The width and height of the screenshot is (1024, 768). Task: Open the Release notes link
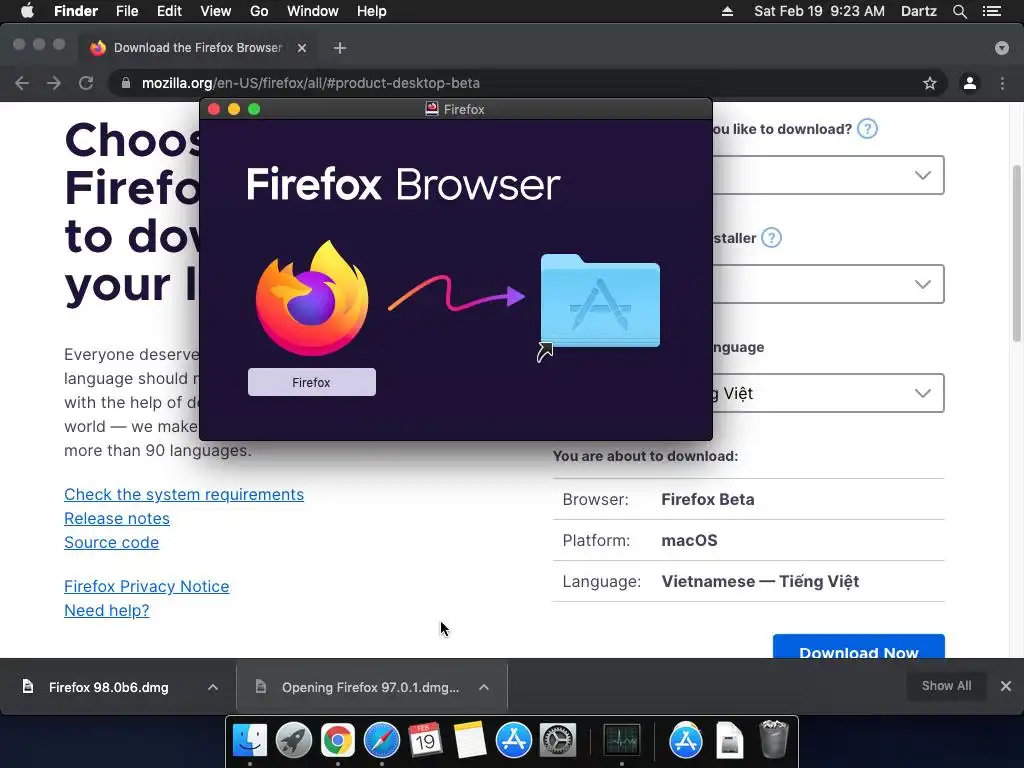tap(117, 519)
